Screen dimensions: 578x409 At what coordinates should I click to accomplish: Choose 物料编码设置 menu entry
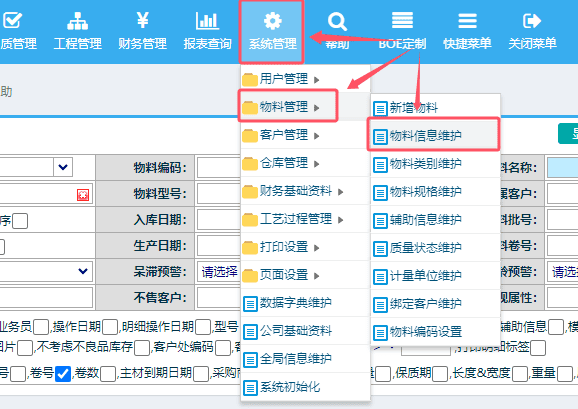[435, 332]
